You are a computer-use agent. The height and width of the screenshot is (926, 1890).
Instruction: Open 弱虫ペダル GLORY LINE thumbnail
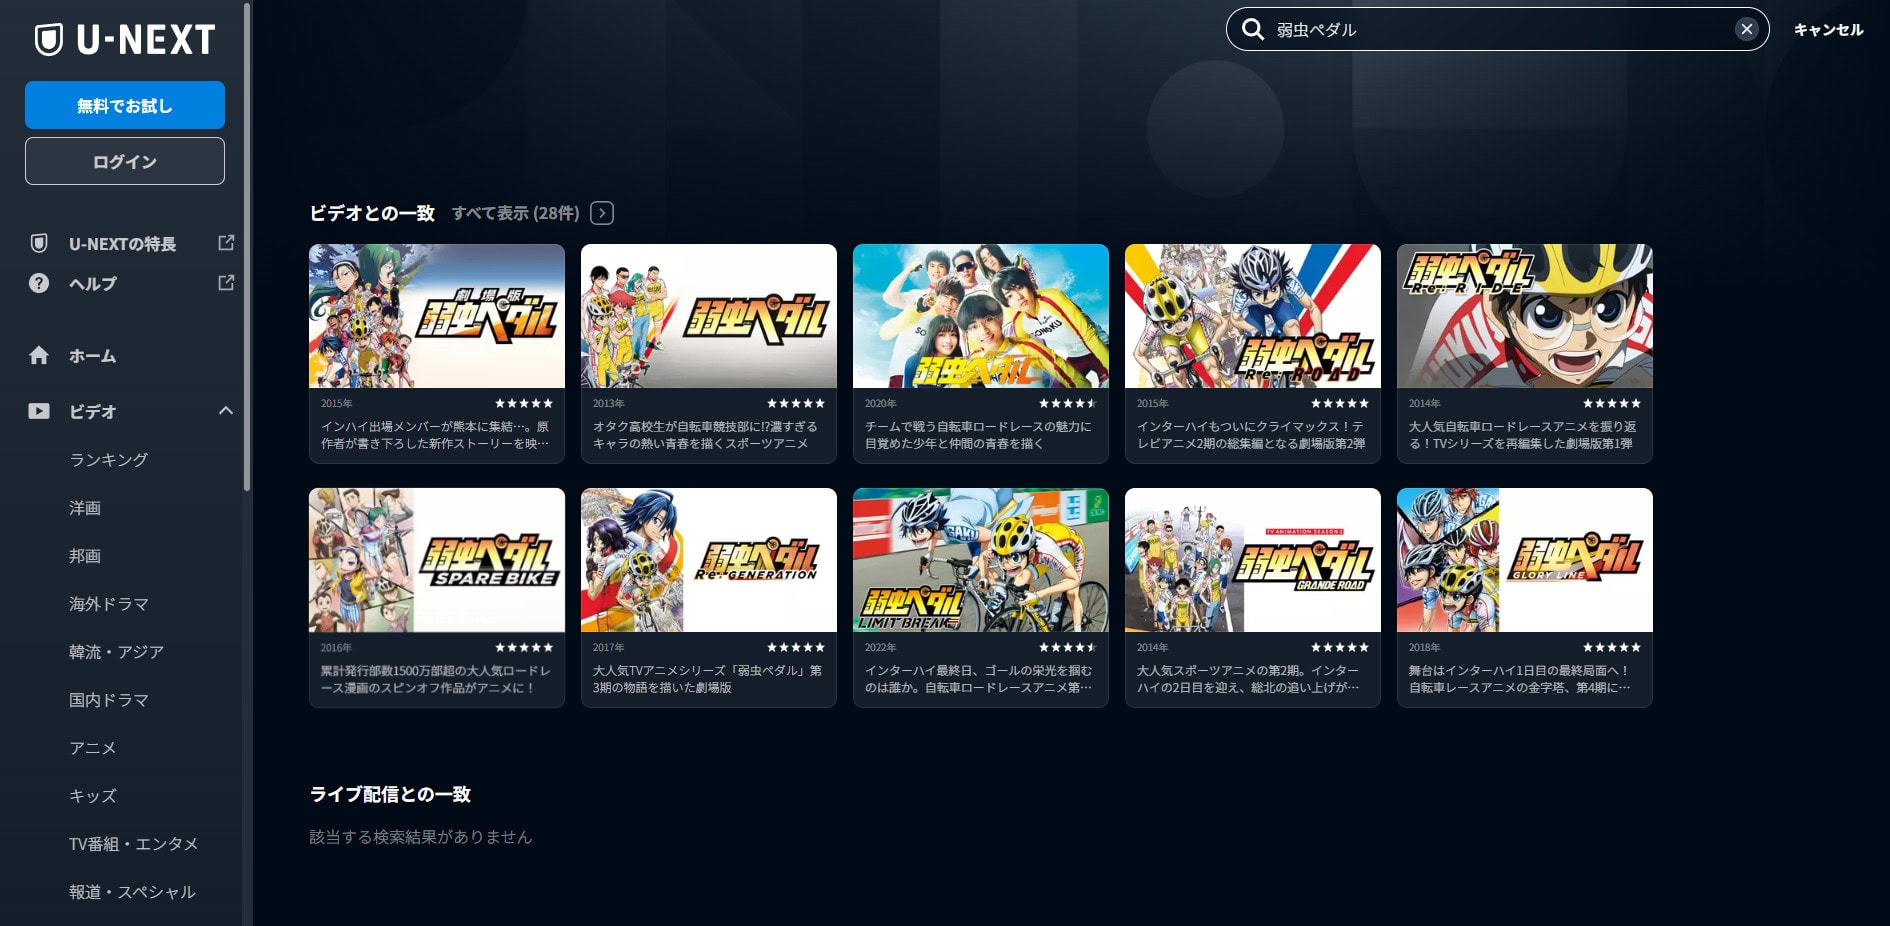pyautogui.click(x=1525, y=560)
